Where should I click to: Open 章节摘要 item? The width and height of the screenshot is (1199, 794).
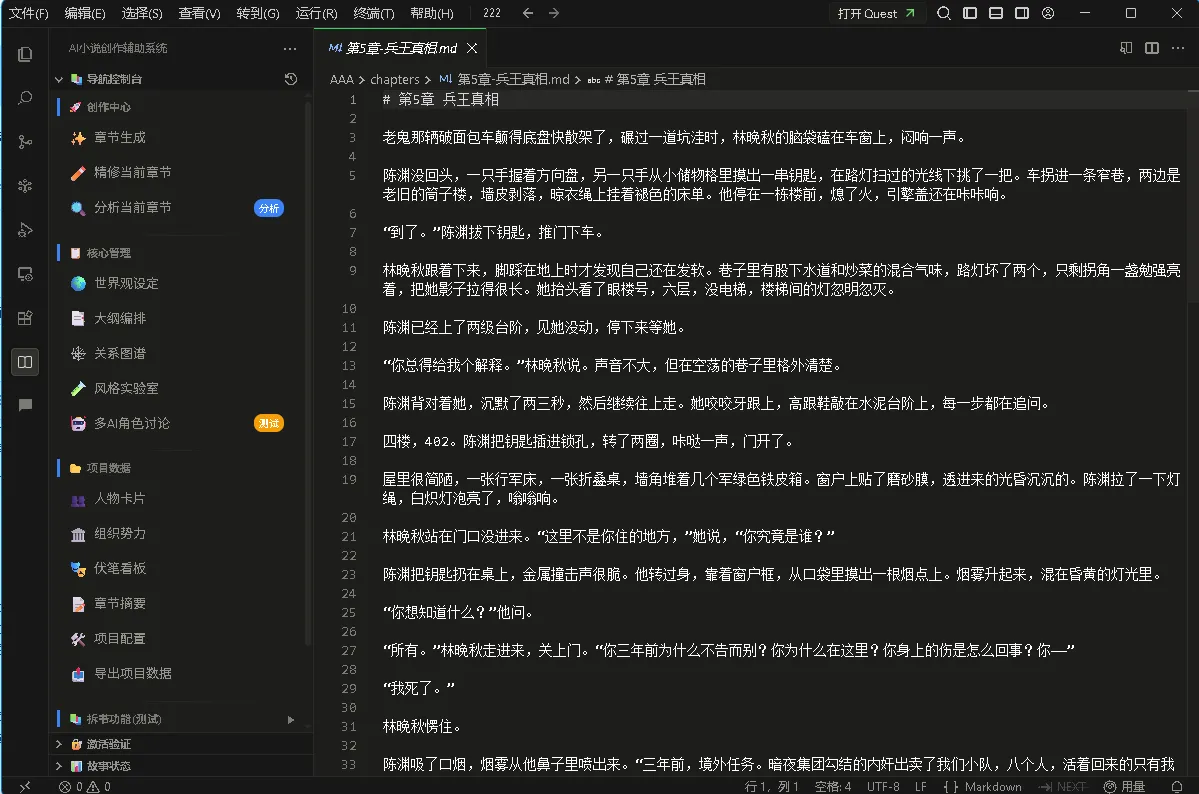pyautogui.click(x=119, y=604)
